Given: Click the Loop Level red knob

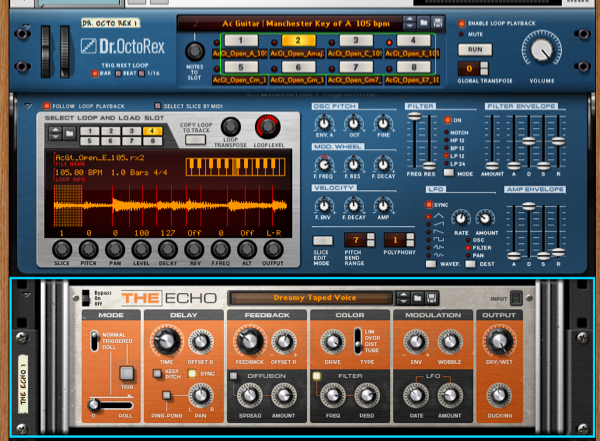Looking at the screenshot, I should (x=268, y=126).
